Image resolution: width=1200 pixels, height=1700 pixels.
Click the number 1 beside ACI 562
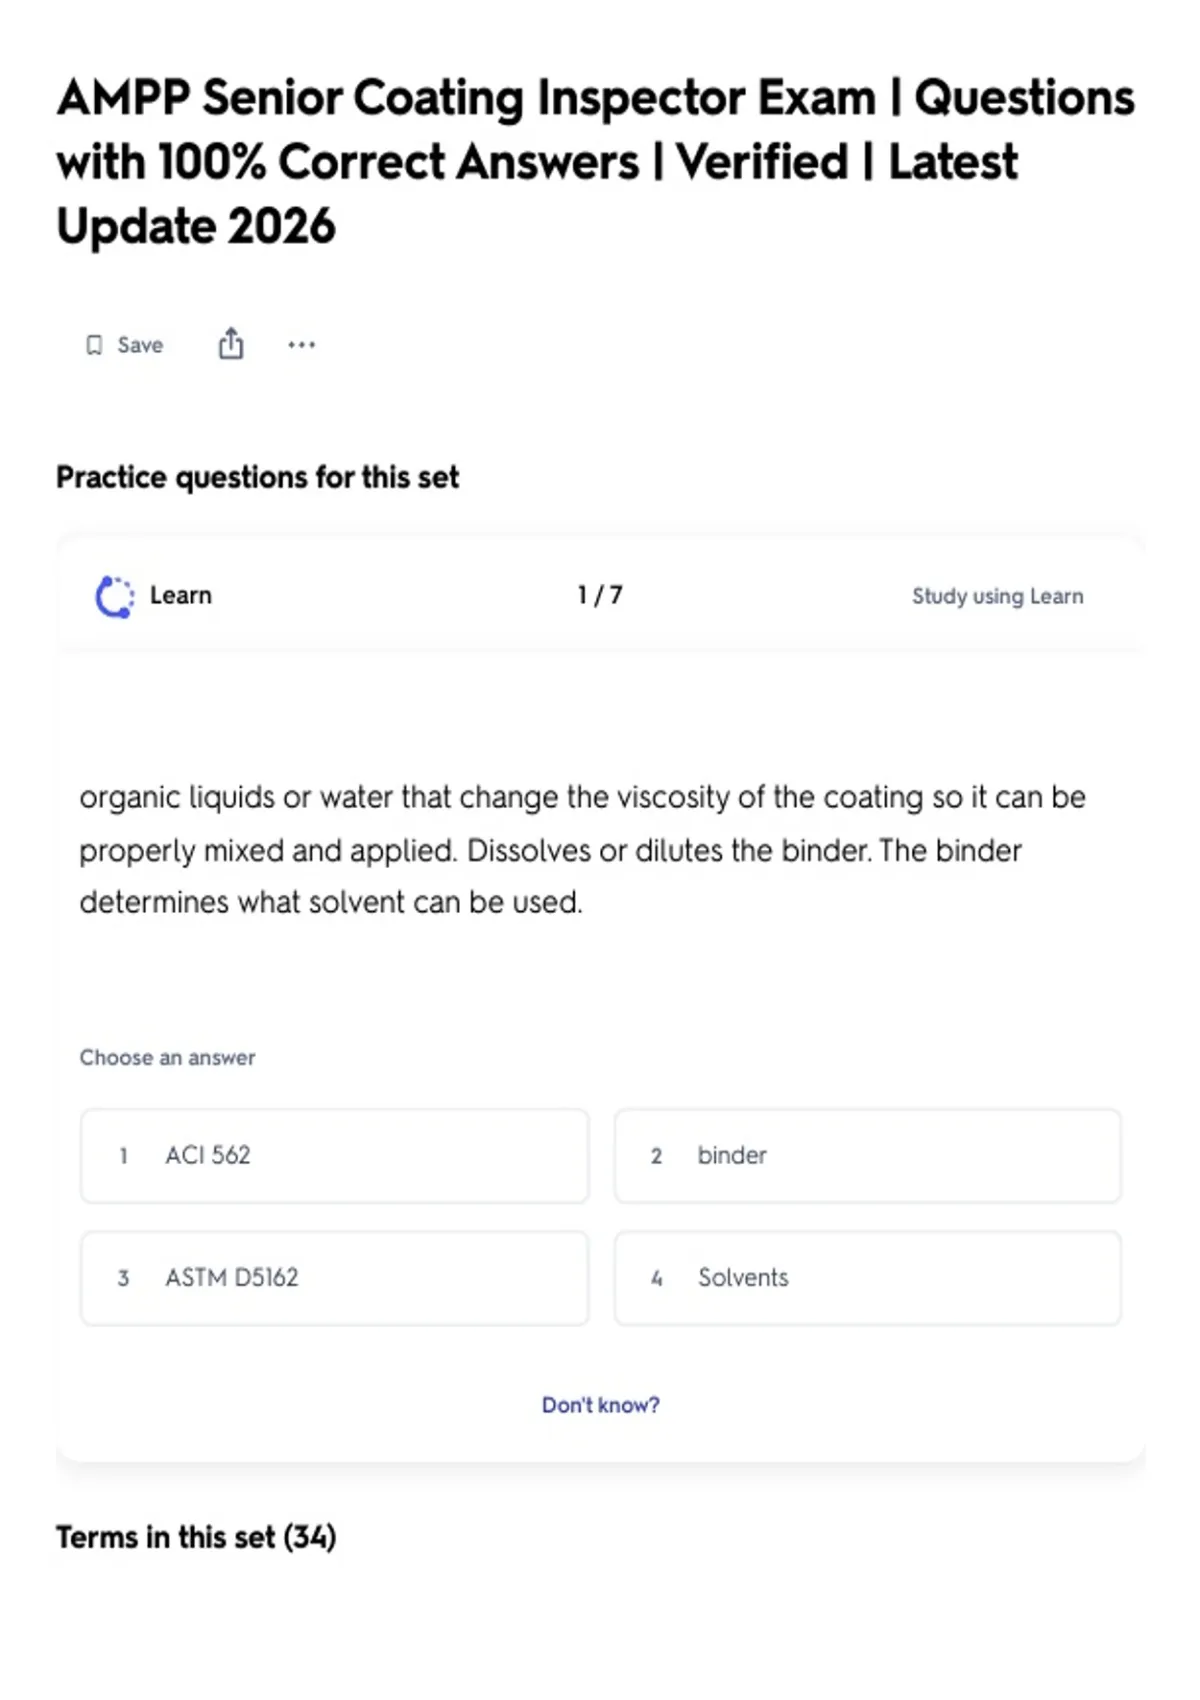point(123,1156)
